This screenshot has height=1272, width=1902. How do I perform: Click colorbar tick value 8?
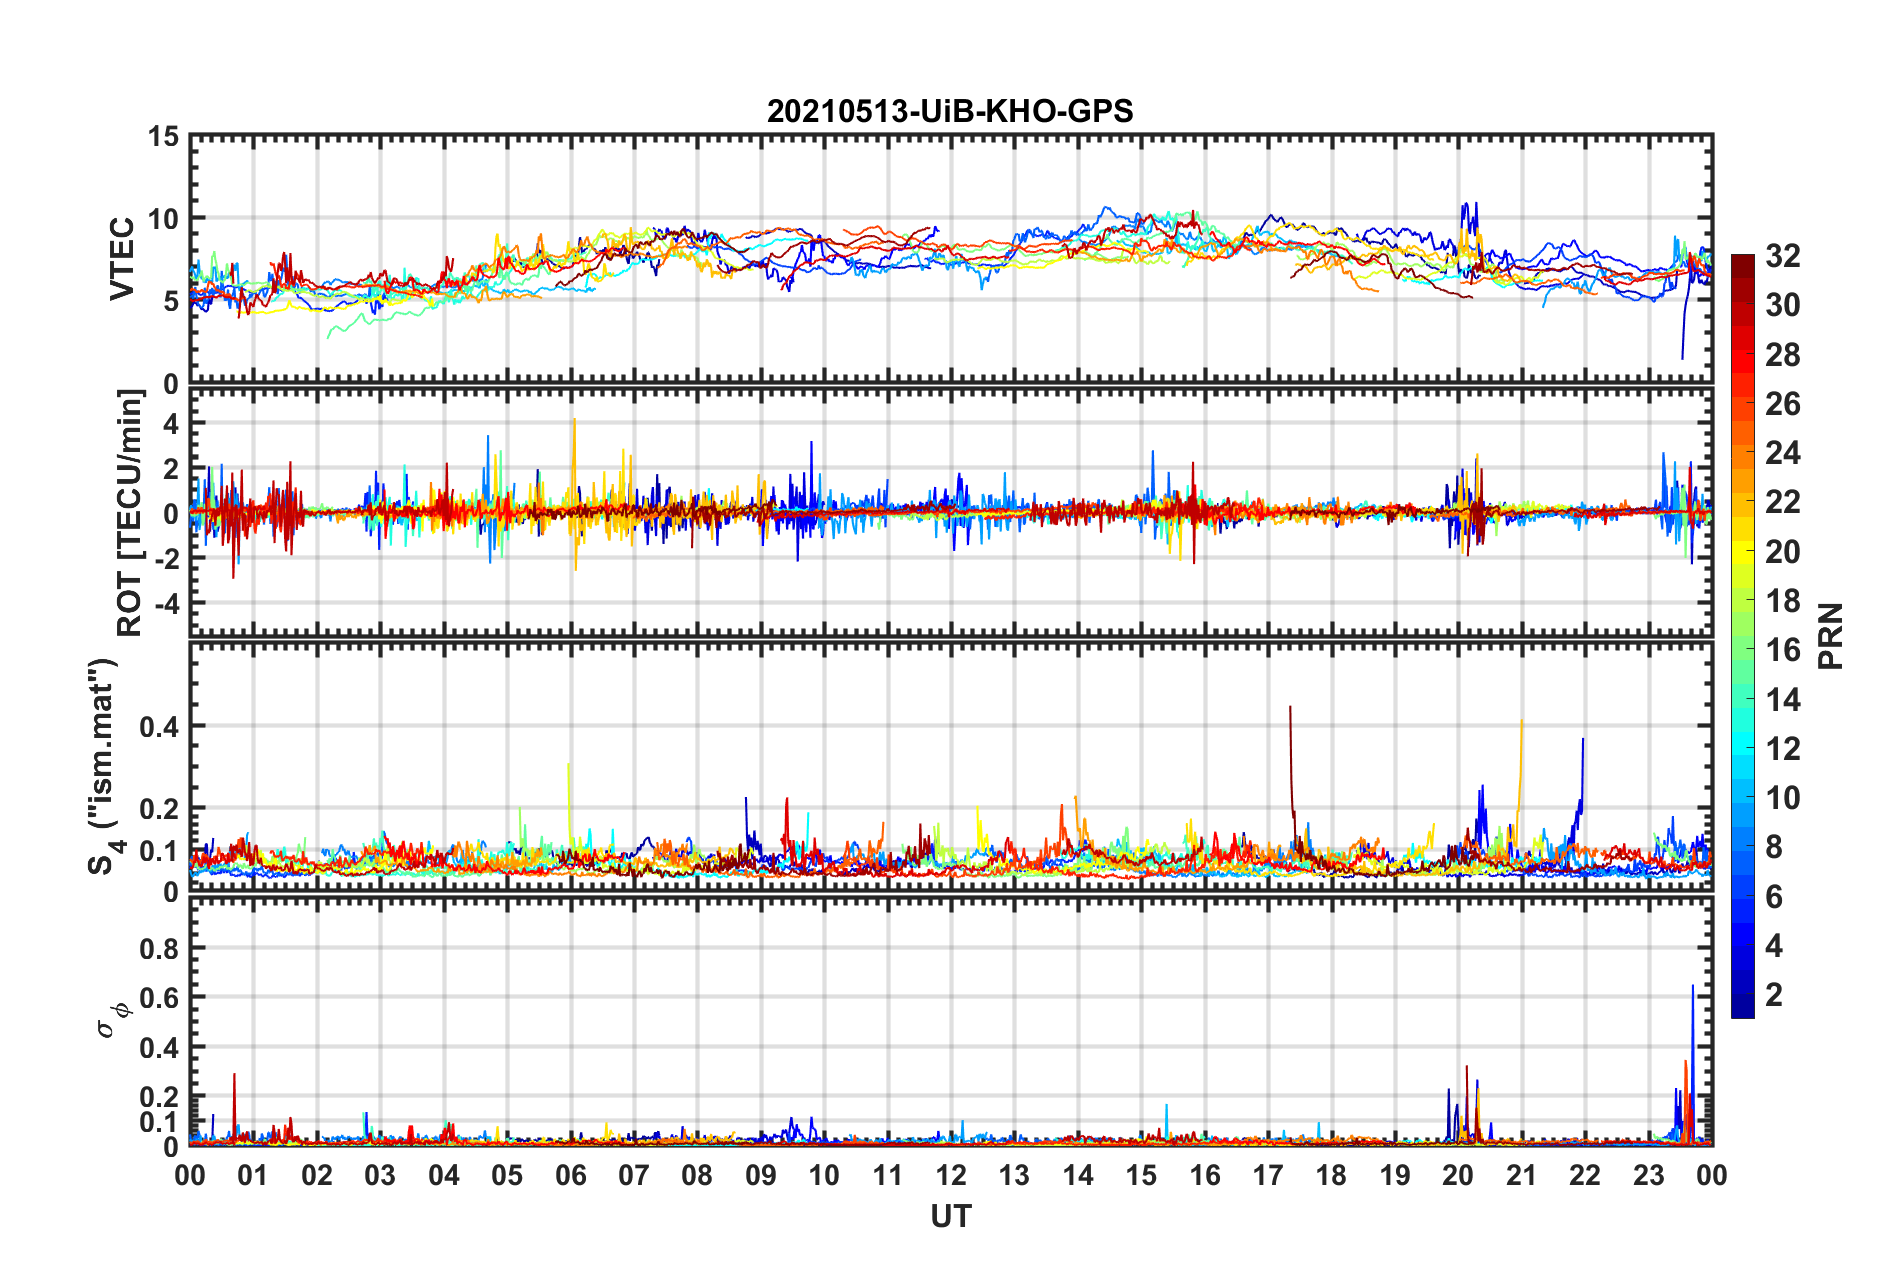tap(1774, 847)
